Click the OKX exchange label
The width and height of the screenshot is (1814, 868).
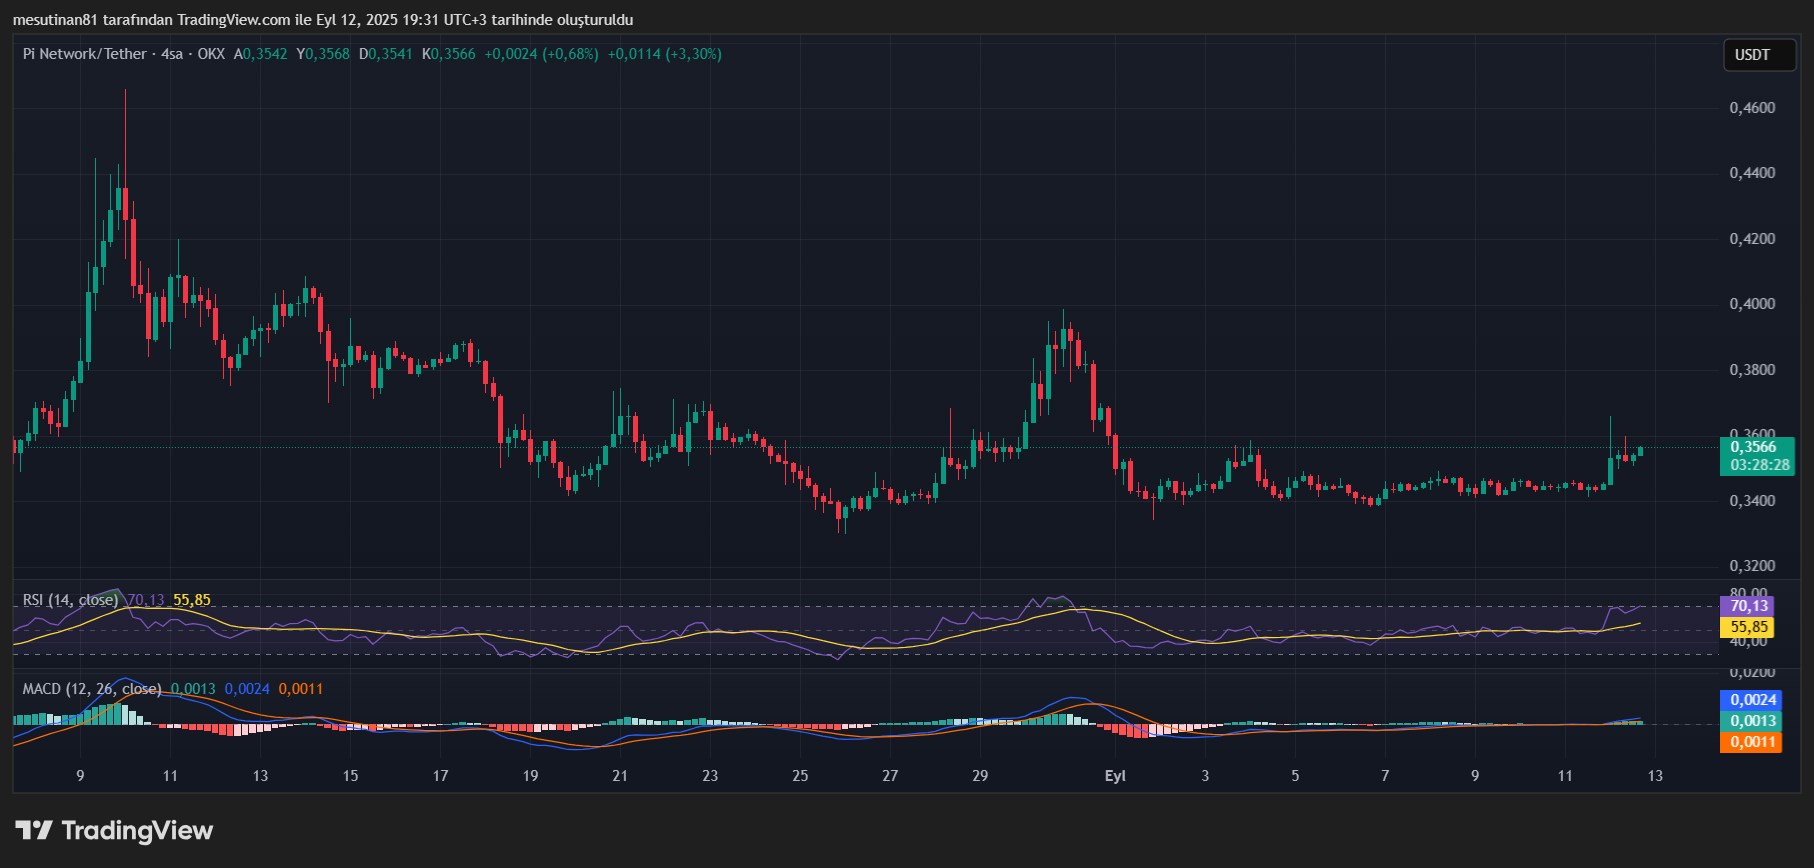click(x=211, y=54)
